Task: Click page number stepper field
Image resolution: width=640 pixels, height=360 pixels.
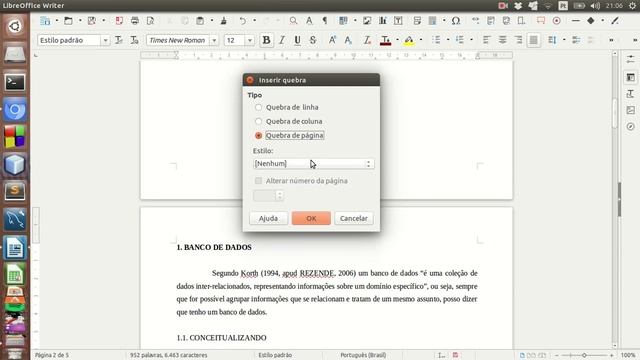Action: [268, 196]
